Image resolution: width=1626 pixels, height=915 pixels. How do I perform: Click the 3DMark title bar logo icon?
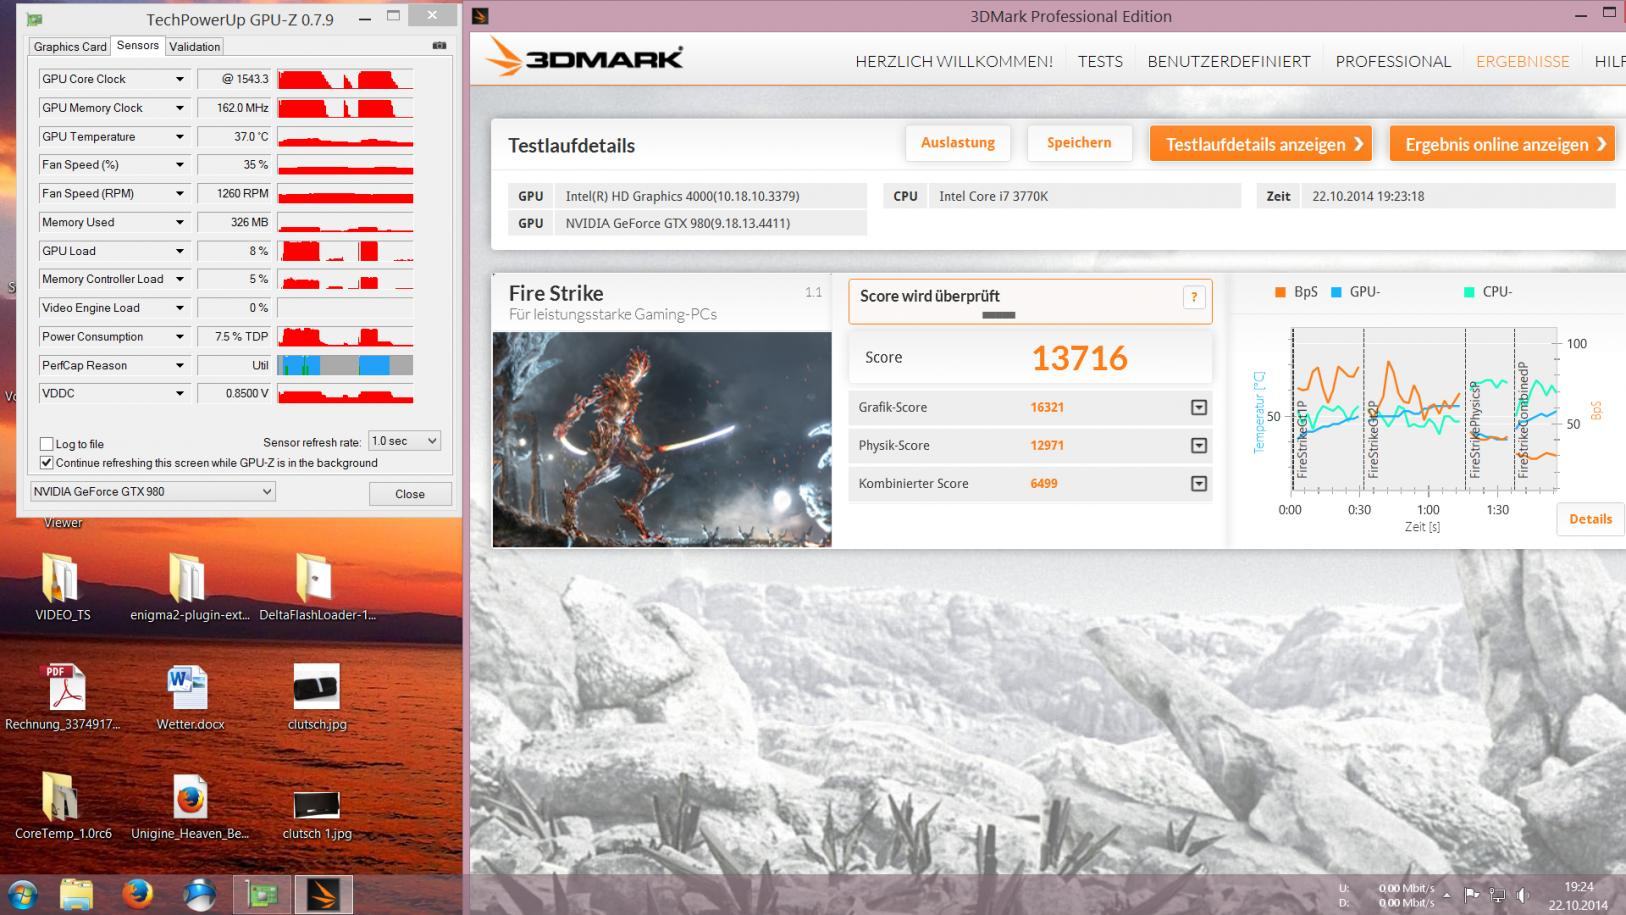[x=480, y=16]
